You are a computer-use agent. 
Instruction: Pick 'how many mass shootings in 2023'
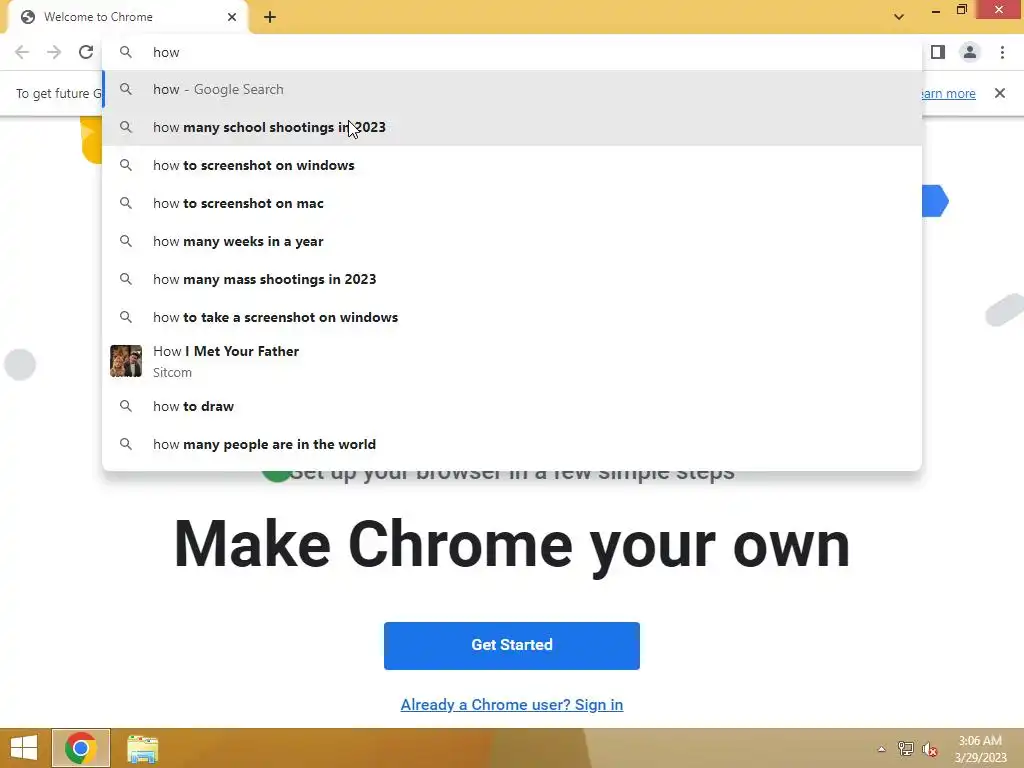coord(512,279)
